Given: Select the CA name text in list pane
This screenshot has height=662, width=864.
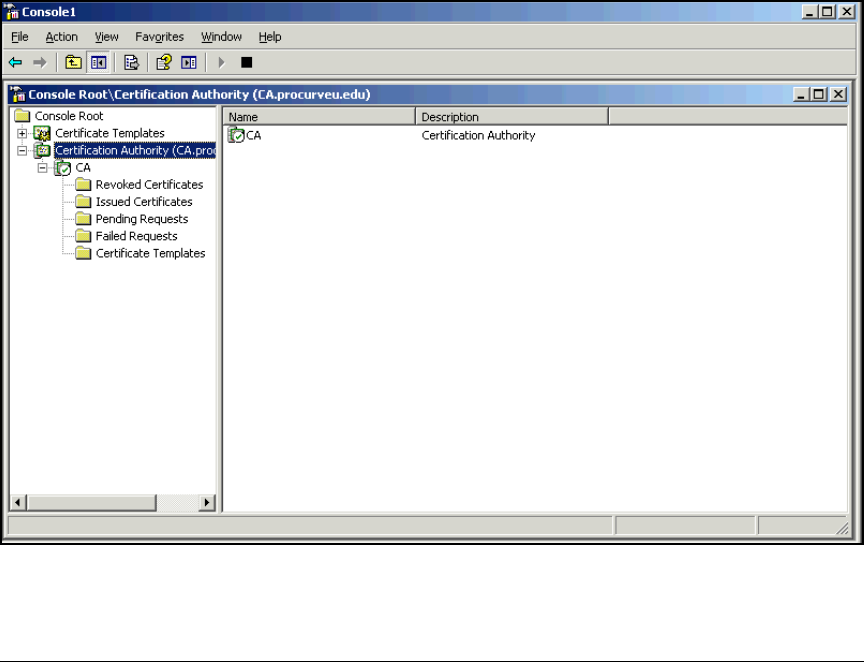Looking at the screenshot, I should 253,135.
